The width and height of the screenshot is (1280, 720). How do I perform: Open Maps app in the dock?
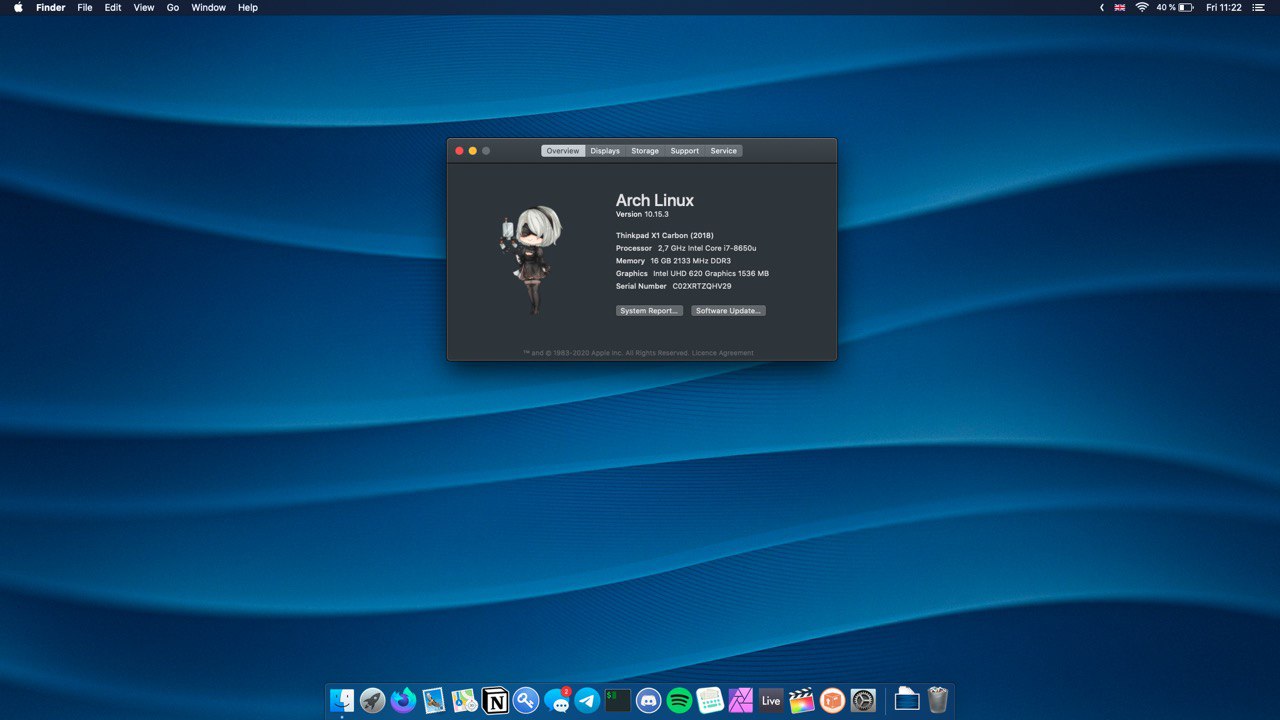(464, 701)
